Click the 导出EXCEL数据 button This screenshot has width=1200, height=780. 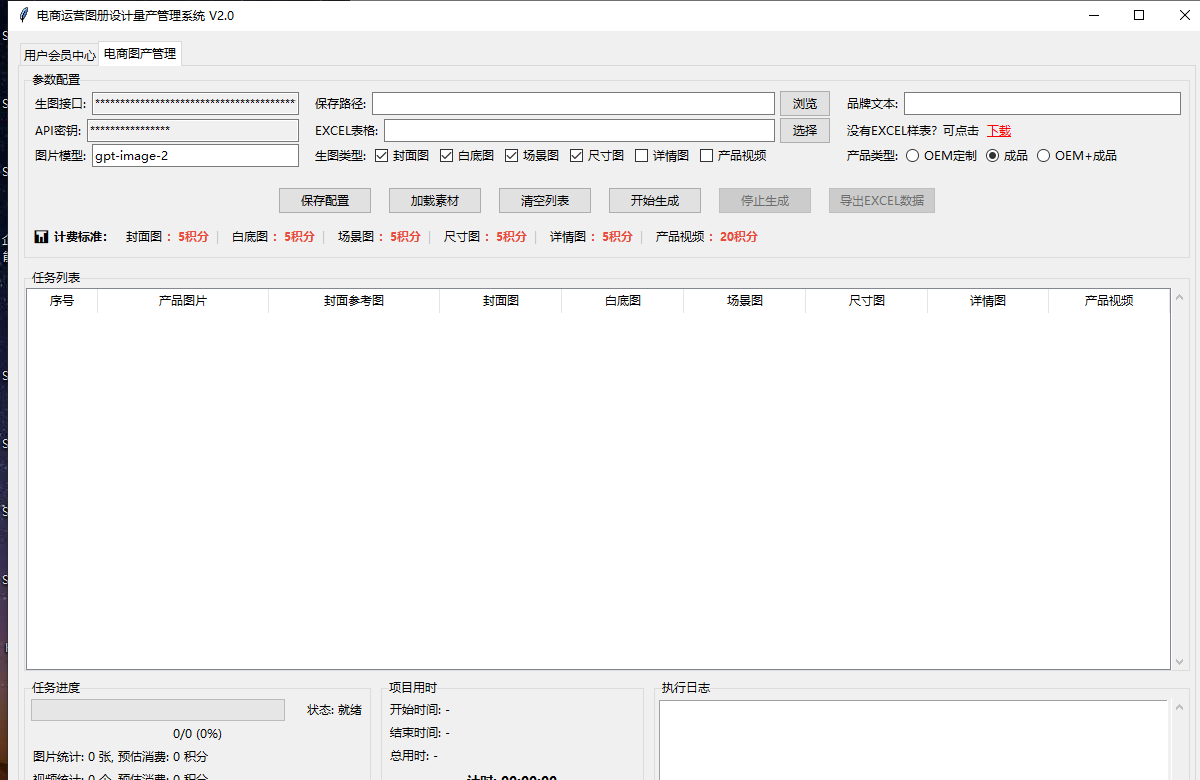882,201
